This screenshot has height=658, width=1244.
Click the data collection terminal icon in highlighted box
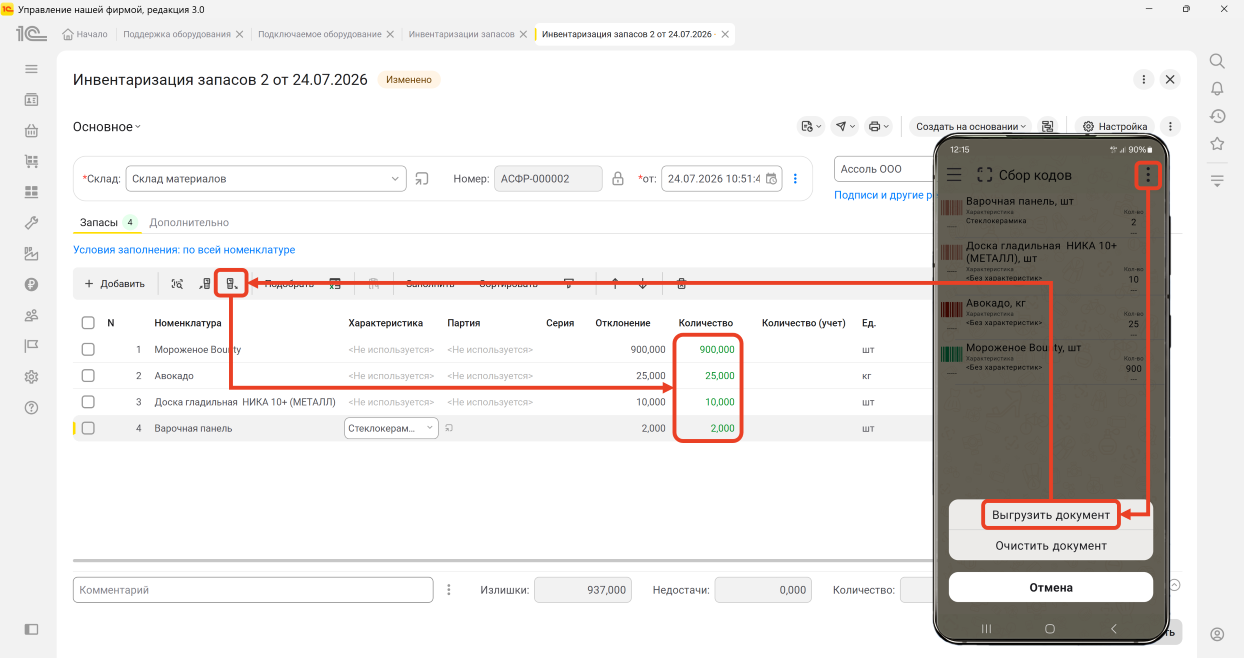(x=232, y=284)
